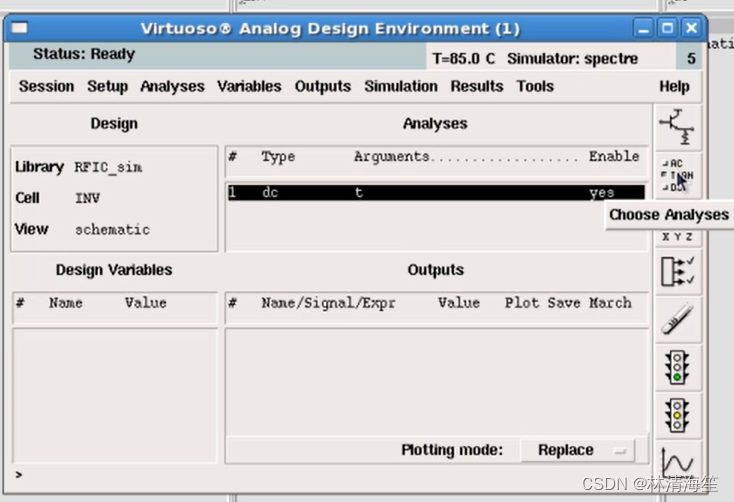
Task: Click the Simulator: spectre status text
Action: point(573,59)
